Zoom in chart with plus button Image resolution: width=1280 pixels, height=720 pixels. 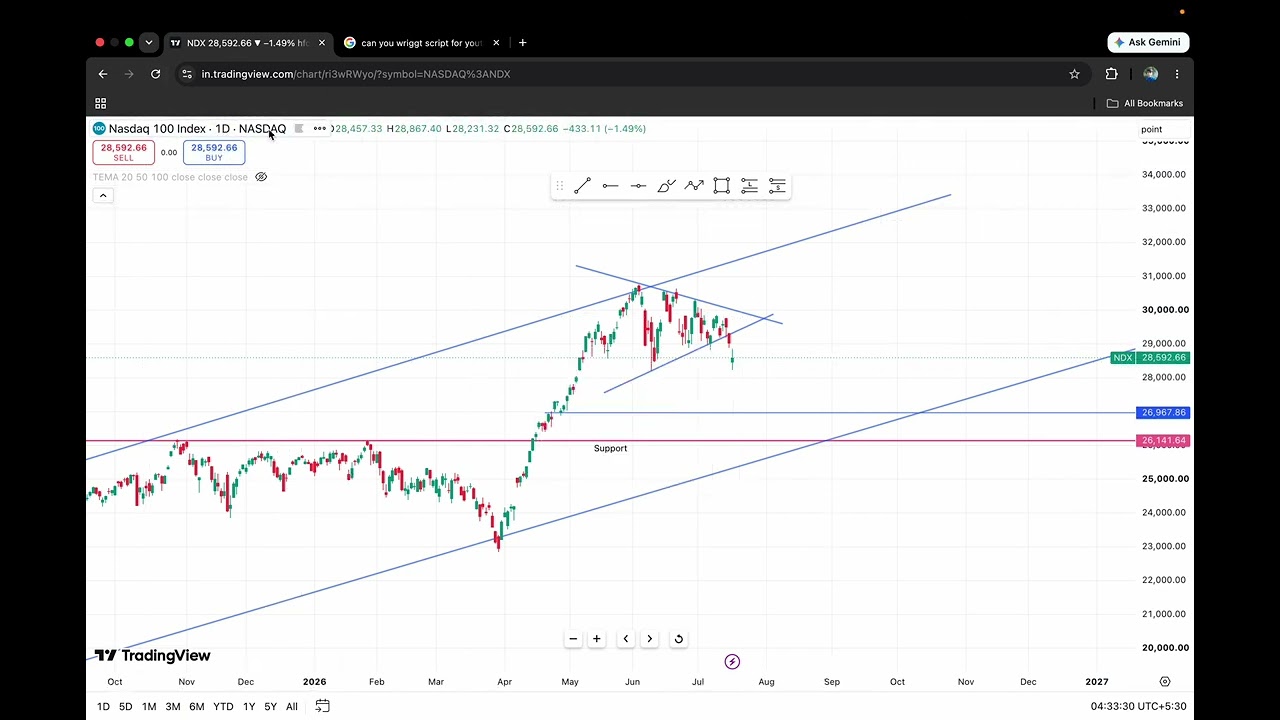[x=596, y=639]
